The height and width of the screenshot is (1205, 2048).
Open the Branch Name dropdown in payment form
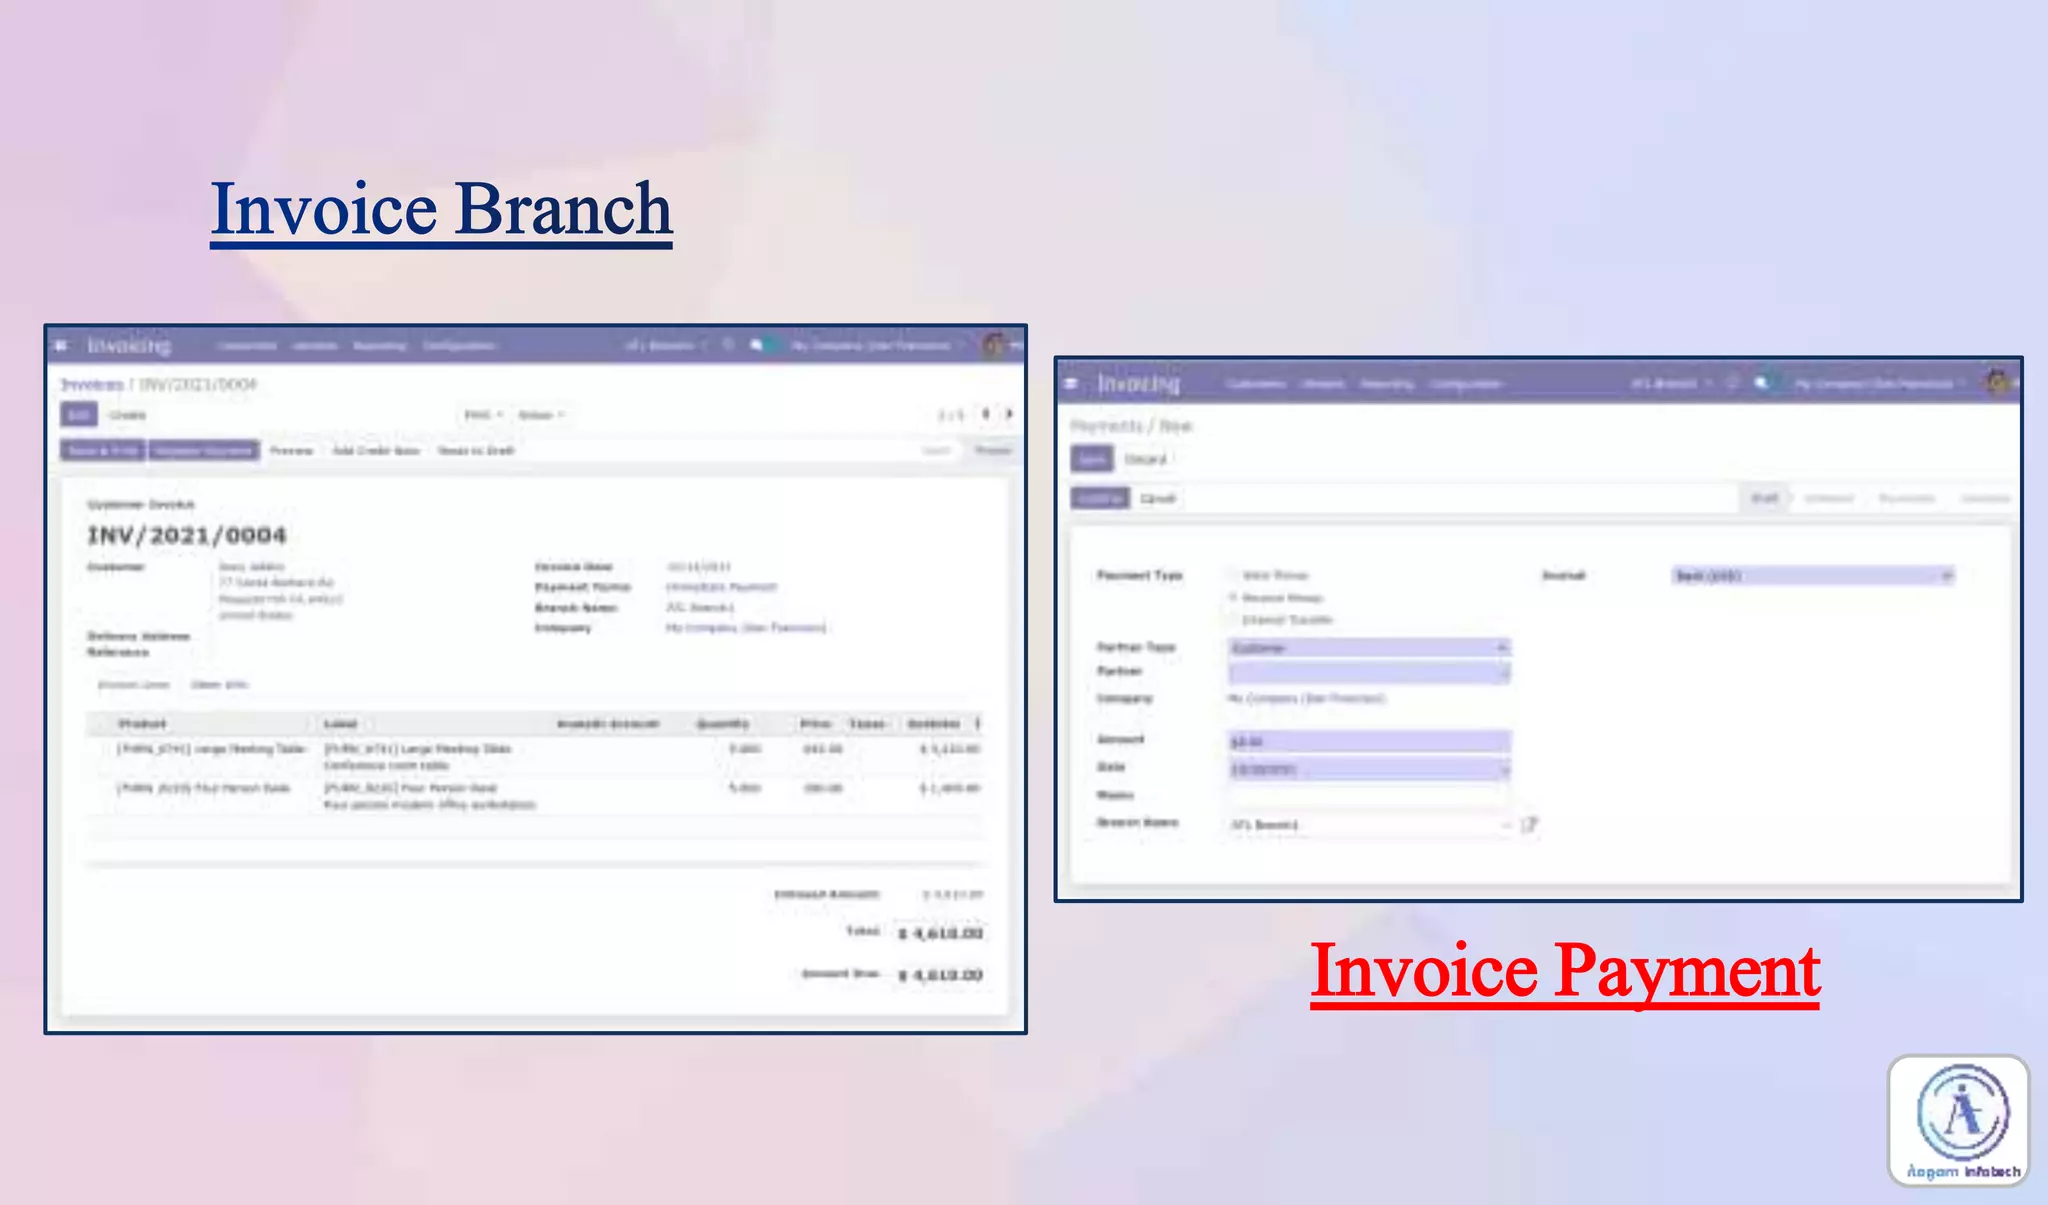[x=1369, y=825]
